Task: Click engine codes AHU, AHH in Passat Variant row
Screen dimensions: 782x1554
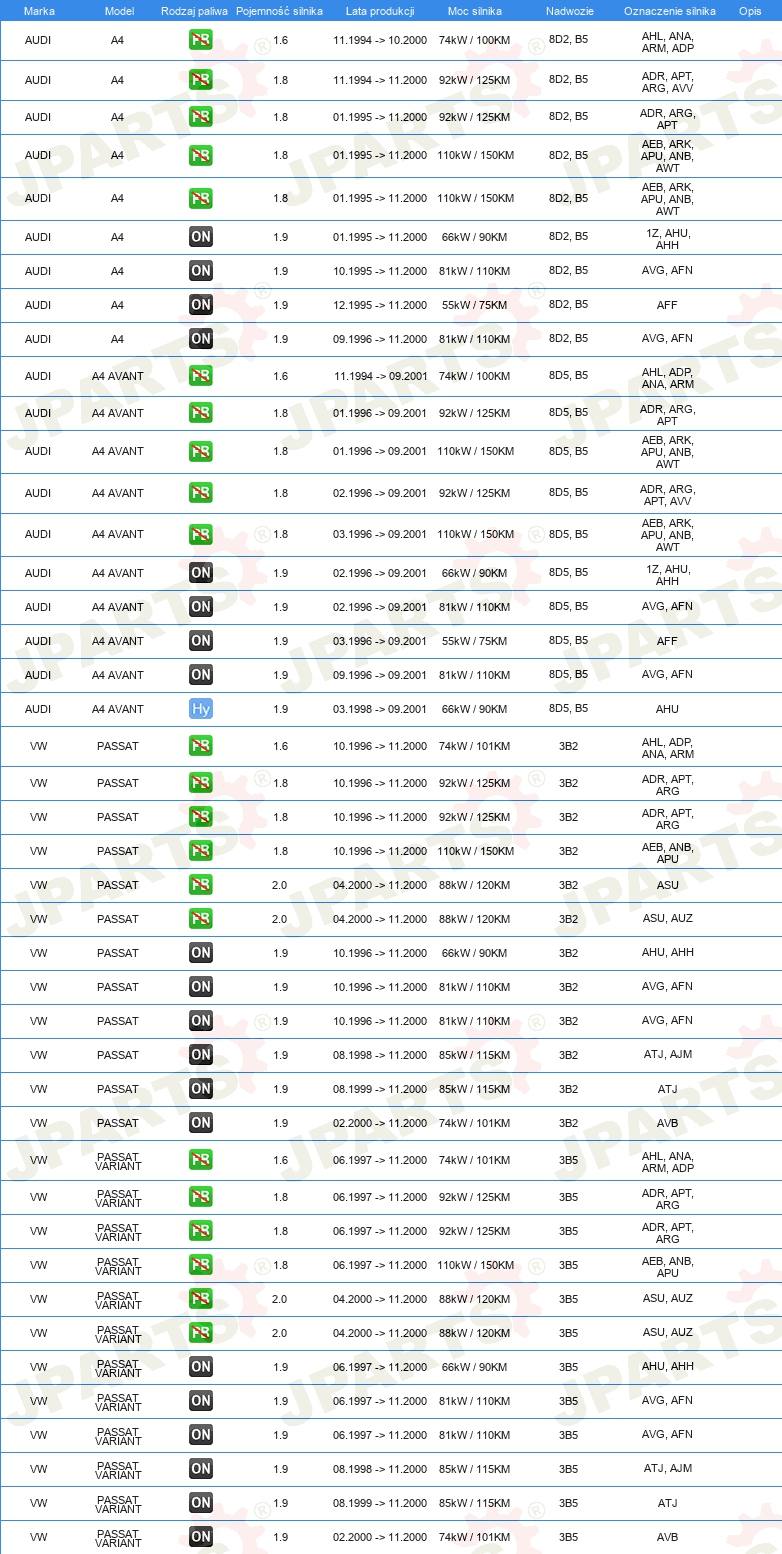Action: [667, 1367]
